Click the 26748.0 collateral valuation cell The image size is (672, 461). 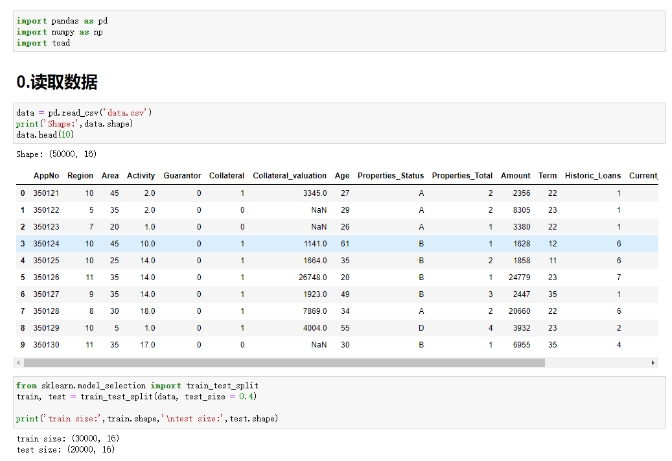(312, 278)
